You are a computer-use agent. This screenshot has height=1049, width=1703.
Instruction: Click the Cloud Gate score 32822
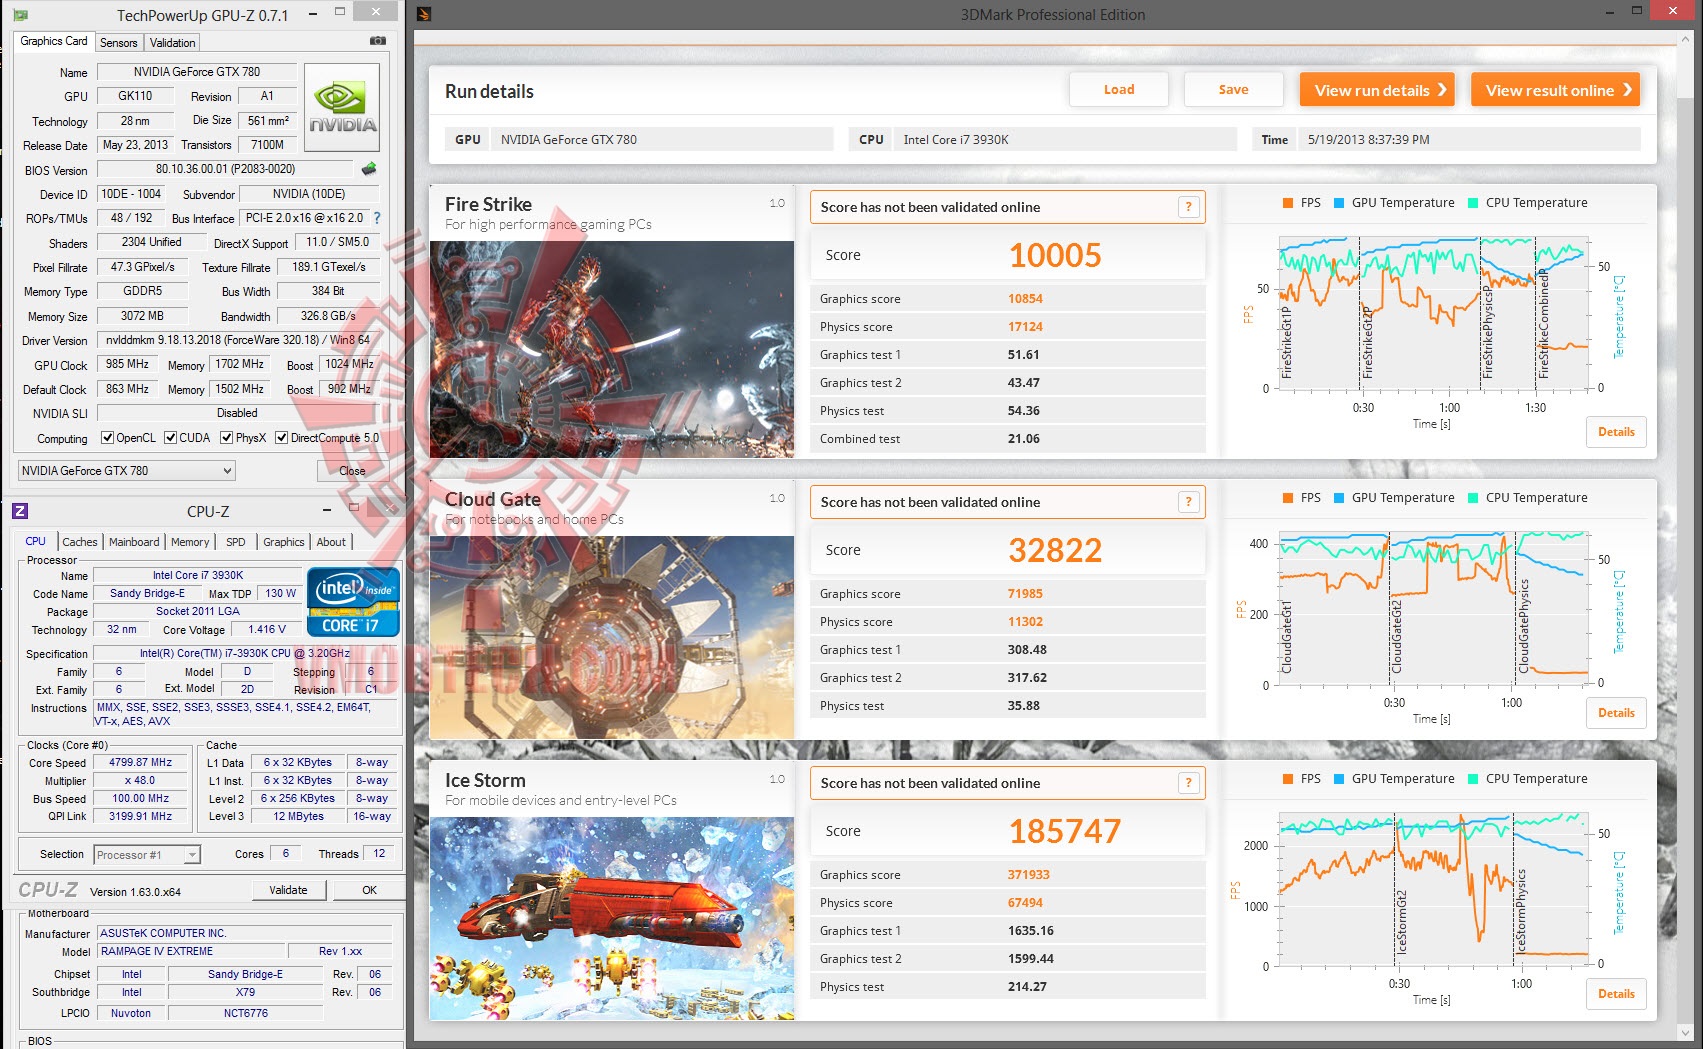[x=1055, y=551]
